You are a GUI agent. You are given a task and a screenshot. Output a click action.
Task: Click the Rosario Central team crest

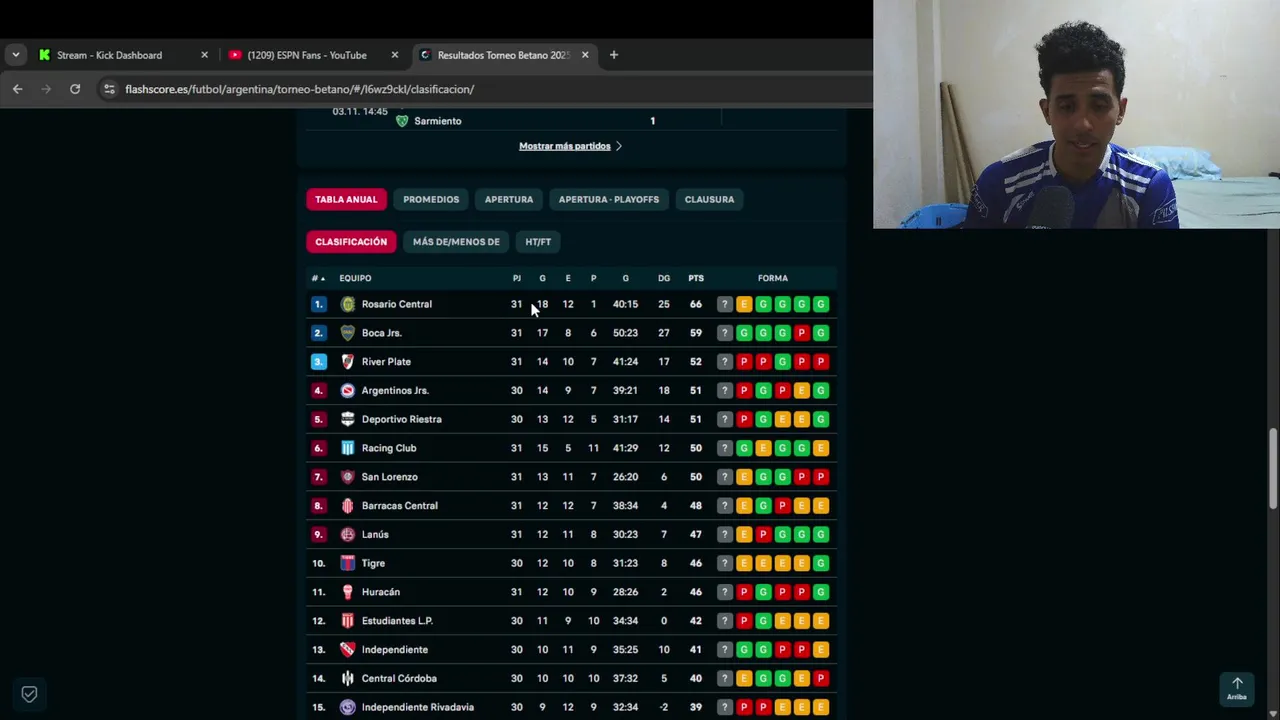[x=348, y=304]
